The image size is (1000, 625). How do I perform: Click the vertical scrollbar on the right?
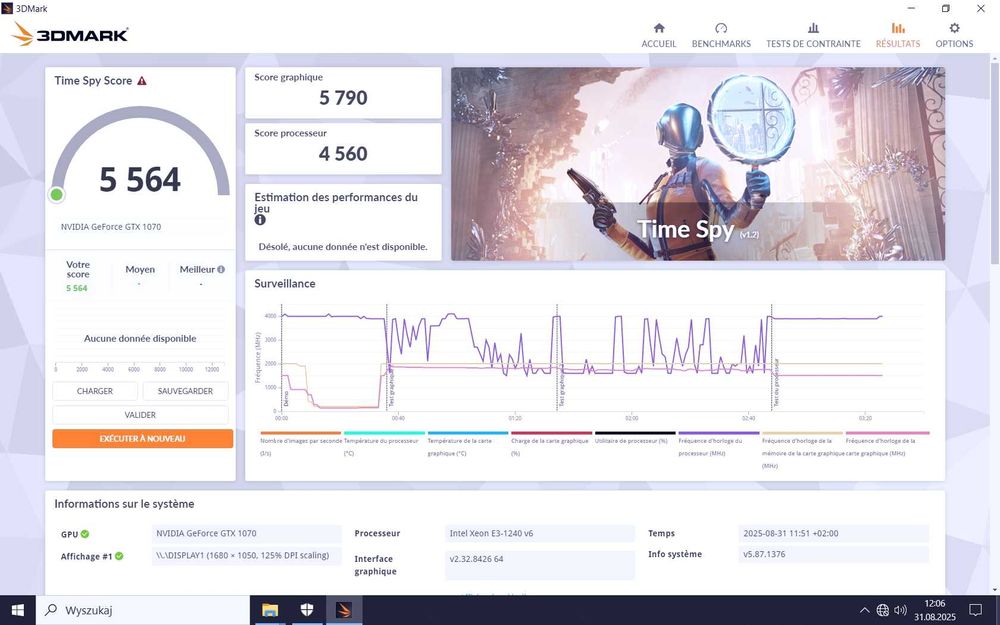coord(995,162)
